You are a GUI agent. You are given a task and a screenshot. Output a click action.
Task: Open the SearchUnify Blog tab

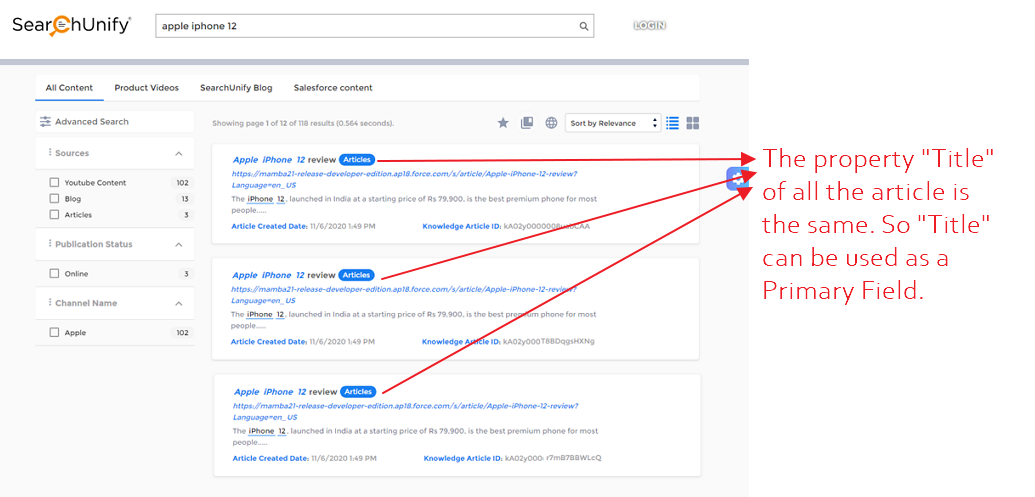(x=236, y=88)
